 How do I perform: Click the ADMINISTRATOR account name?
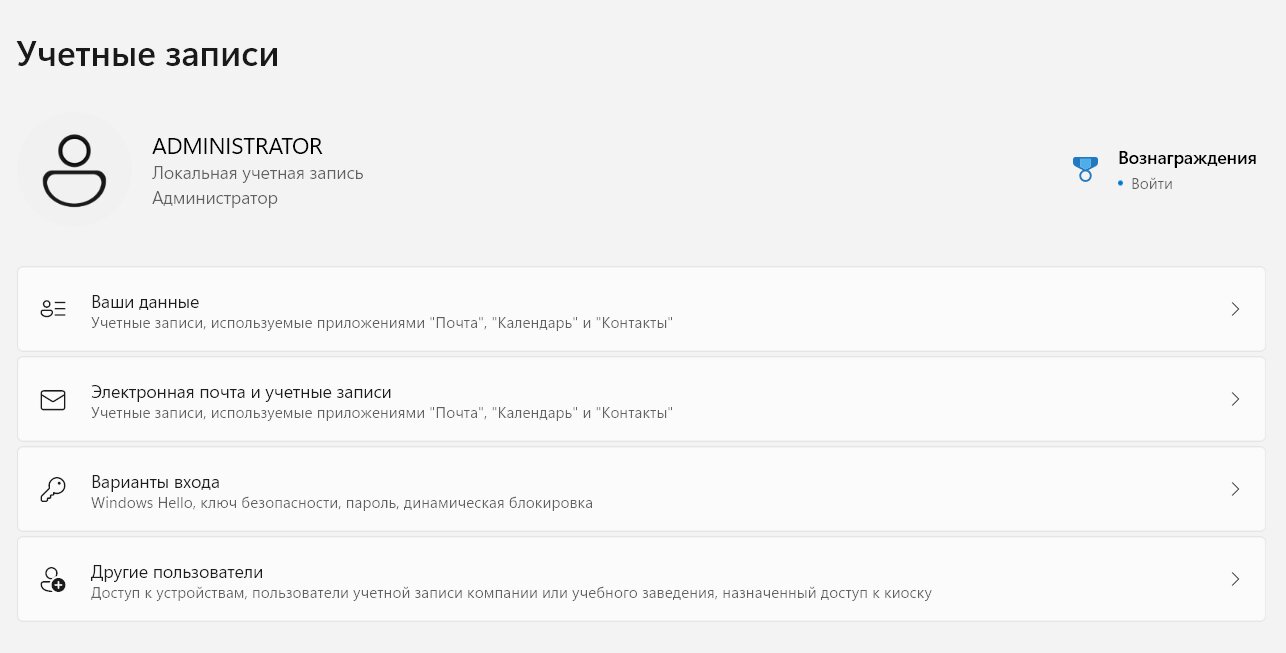point(237,146)
